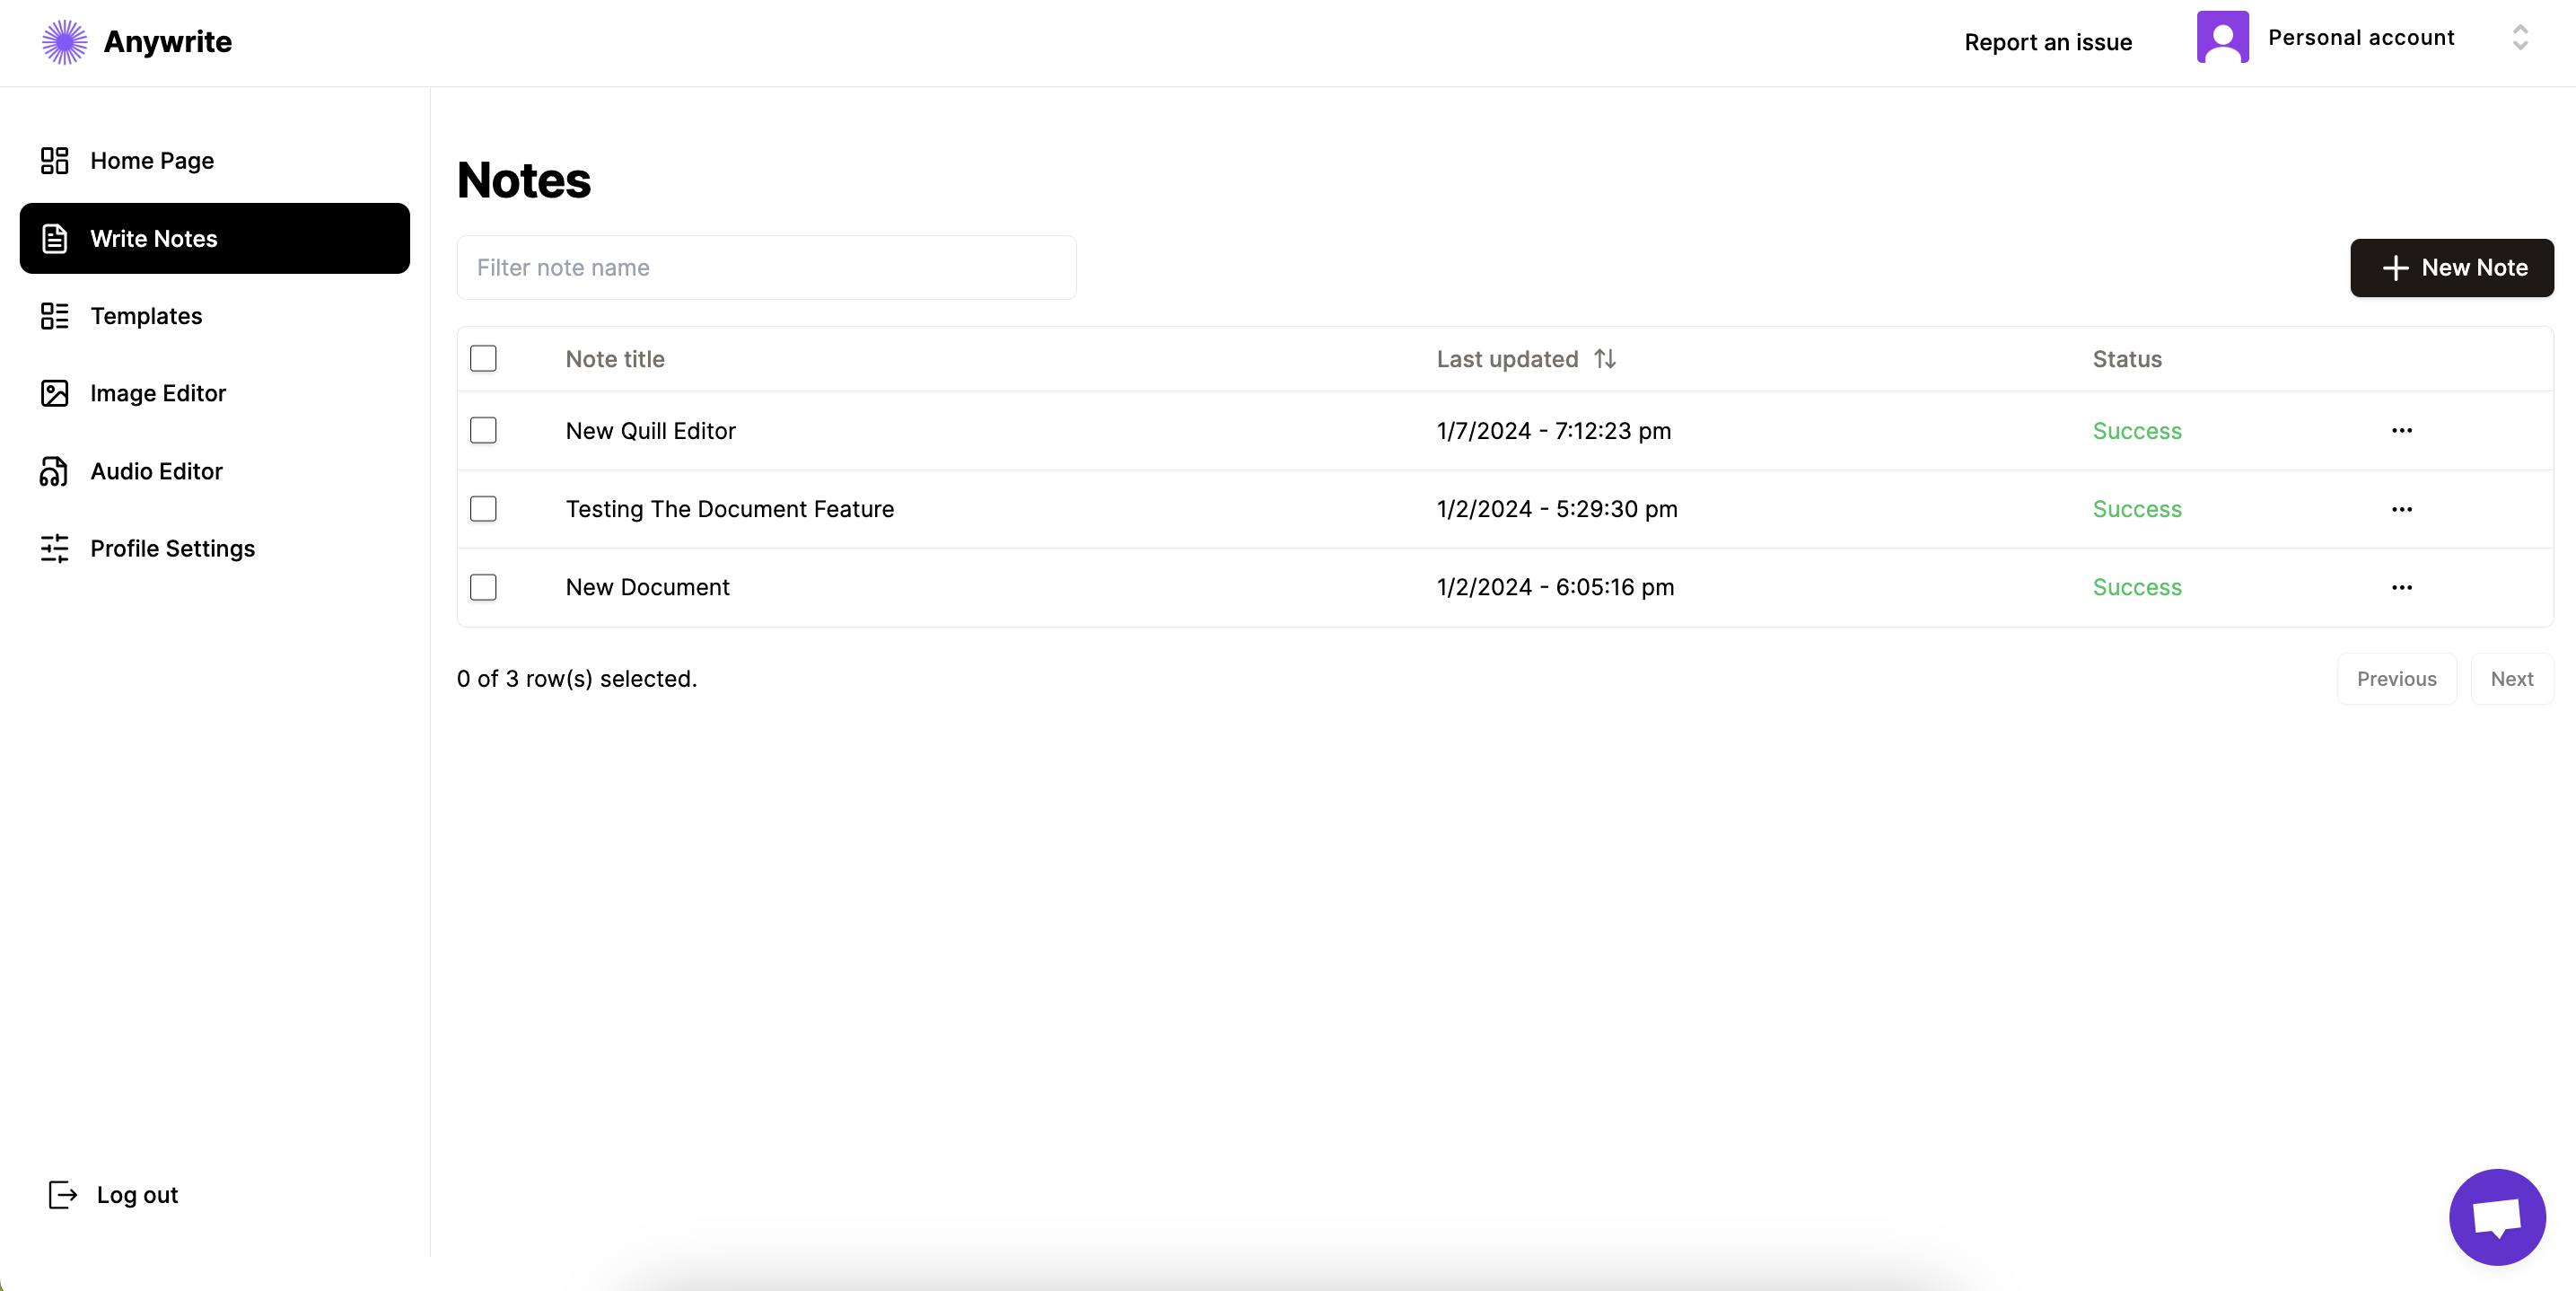The height and width of the screenshot is (1291, 2576).
Task: Toggle the select-all header checkbox
Action: 483,358
